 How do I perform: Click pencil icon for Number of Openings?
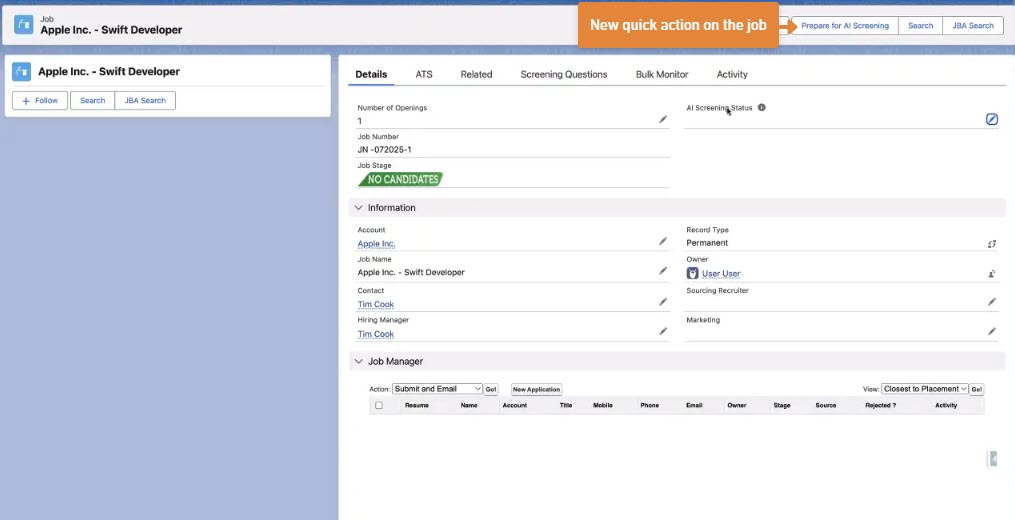(663, 119)
